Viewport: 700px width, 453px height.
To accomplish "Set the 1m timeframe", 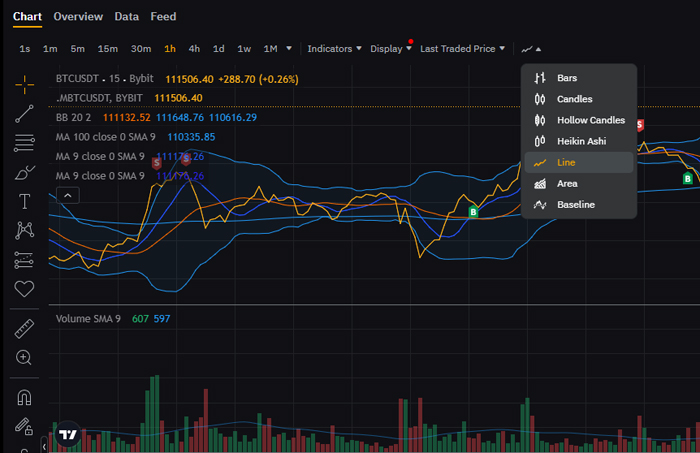I will pyautogui.click(x=50, y=49).
